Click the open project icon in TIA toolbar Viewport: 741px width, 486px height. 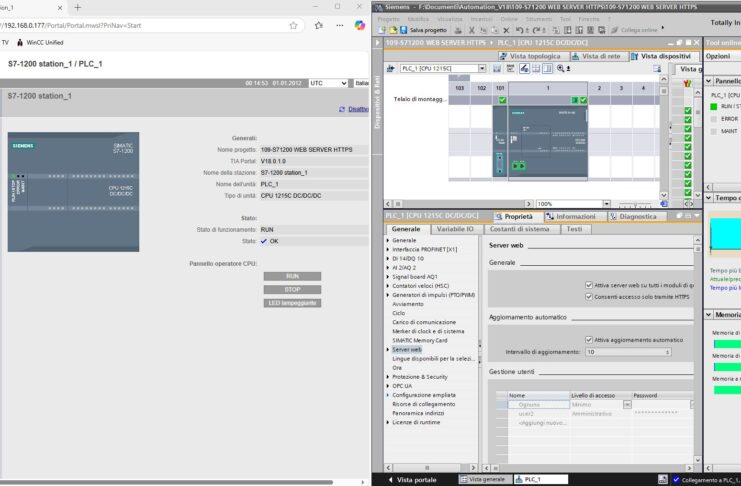pos(393,30)
